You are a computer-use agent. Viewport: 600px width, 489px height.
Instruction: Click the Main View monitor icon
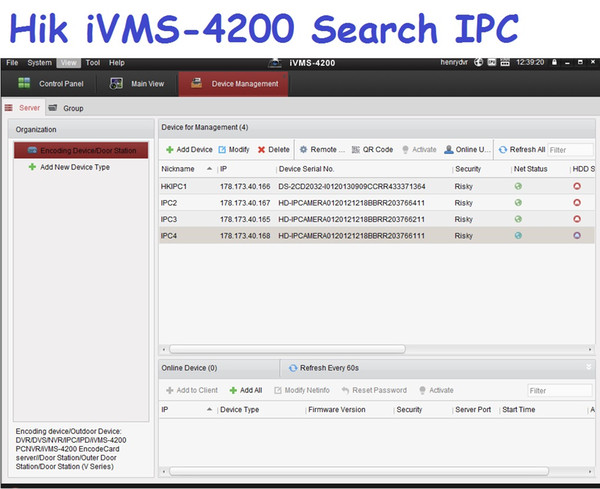(x=116, y=83)
